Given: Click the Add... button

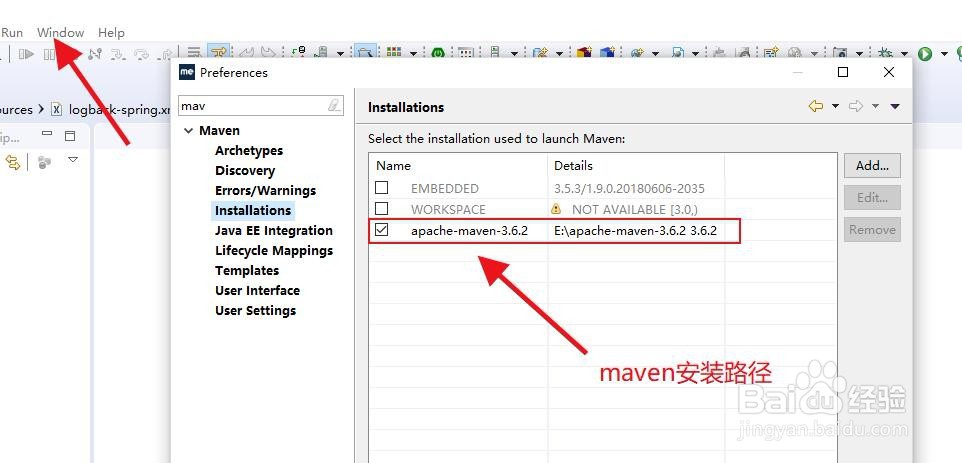Looking at the screenshot, I should tap(872, 166).
